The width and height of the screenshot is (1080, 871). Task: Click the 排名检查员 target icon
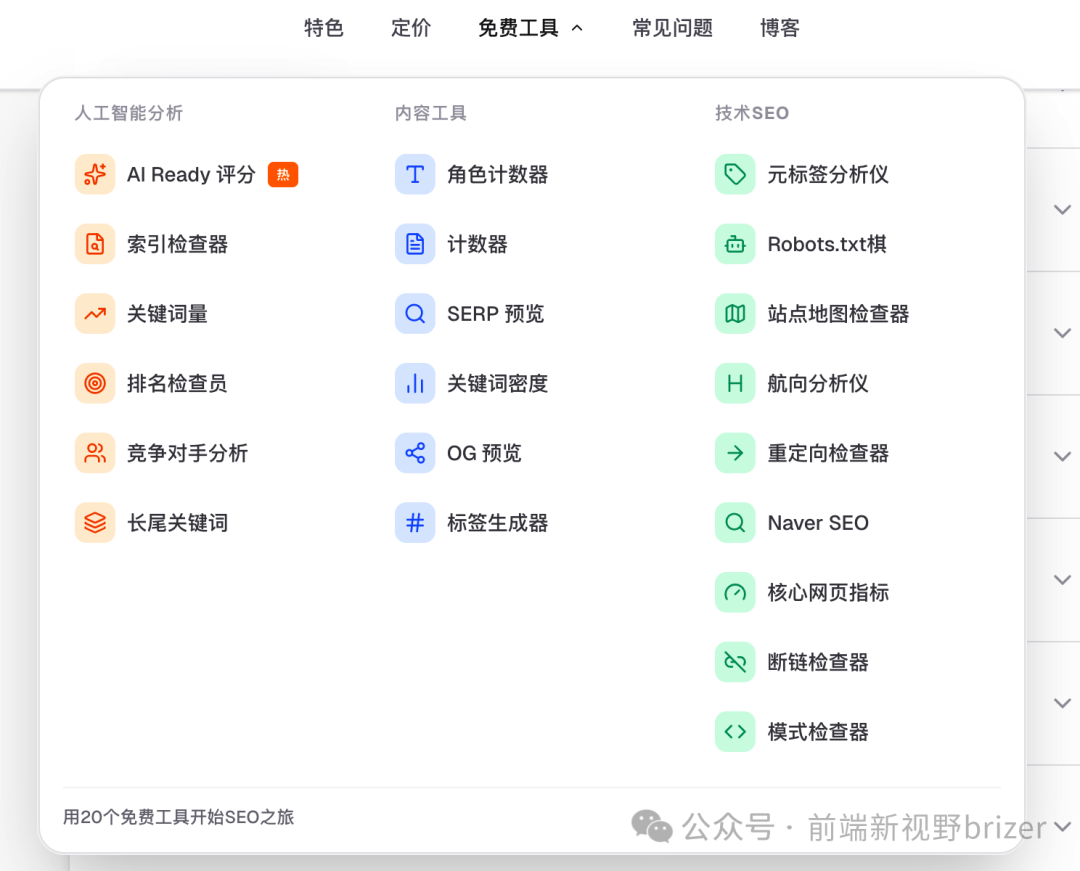click(94, 383)
